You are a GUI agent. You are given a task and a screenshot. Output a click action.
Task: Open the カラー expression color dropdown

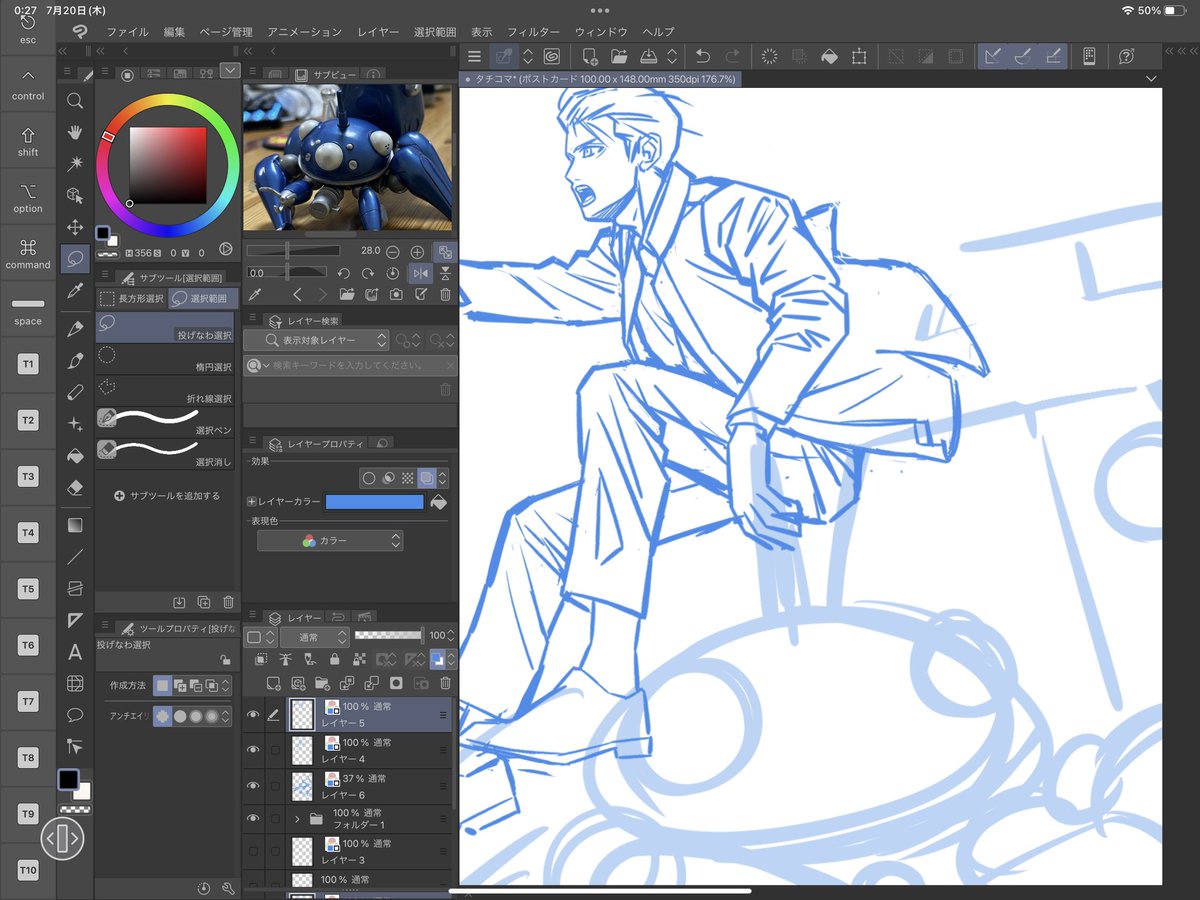click(x=330, y=540)
